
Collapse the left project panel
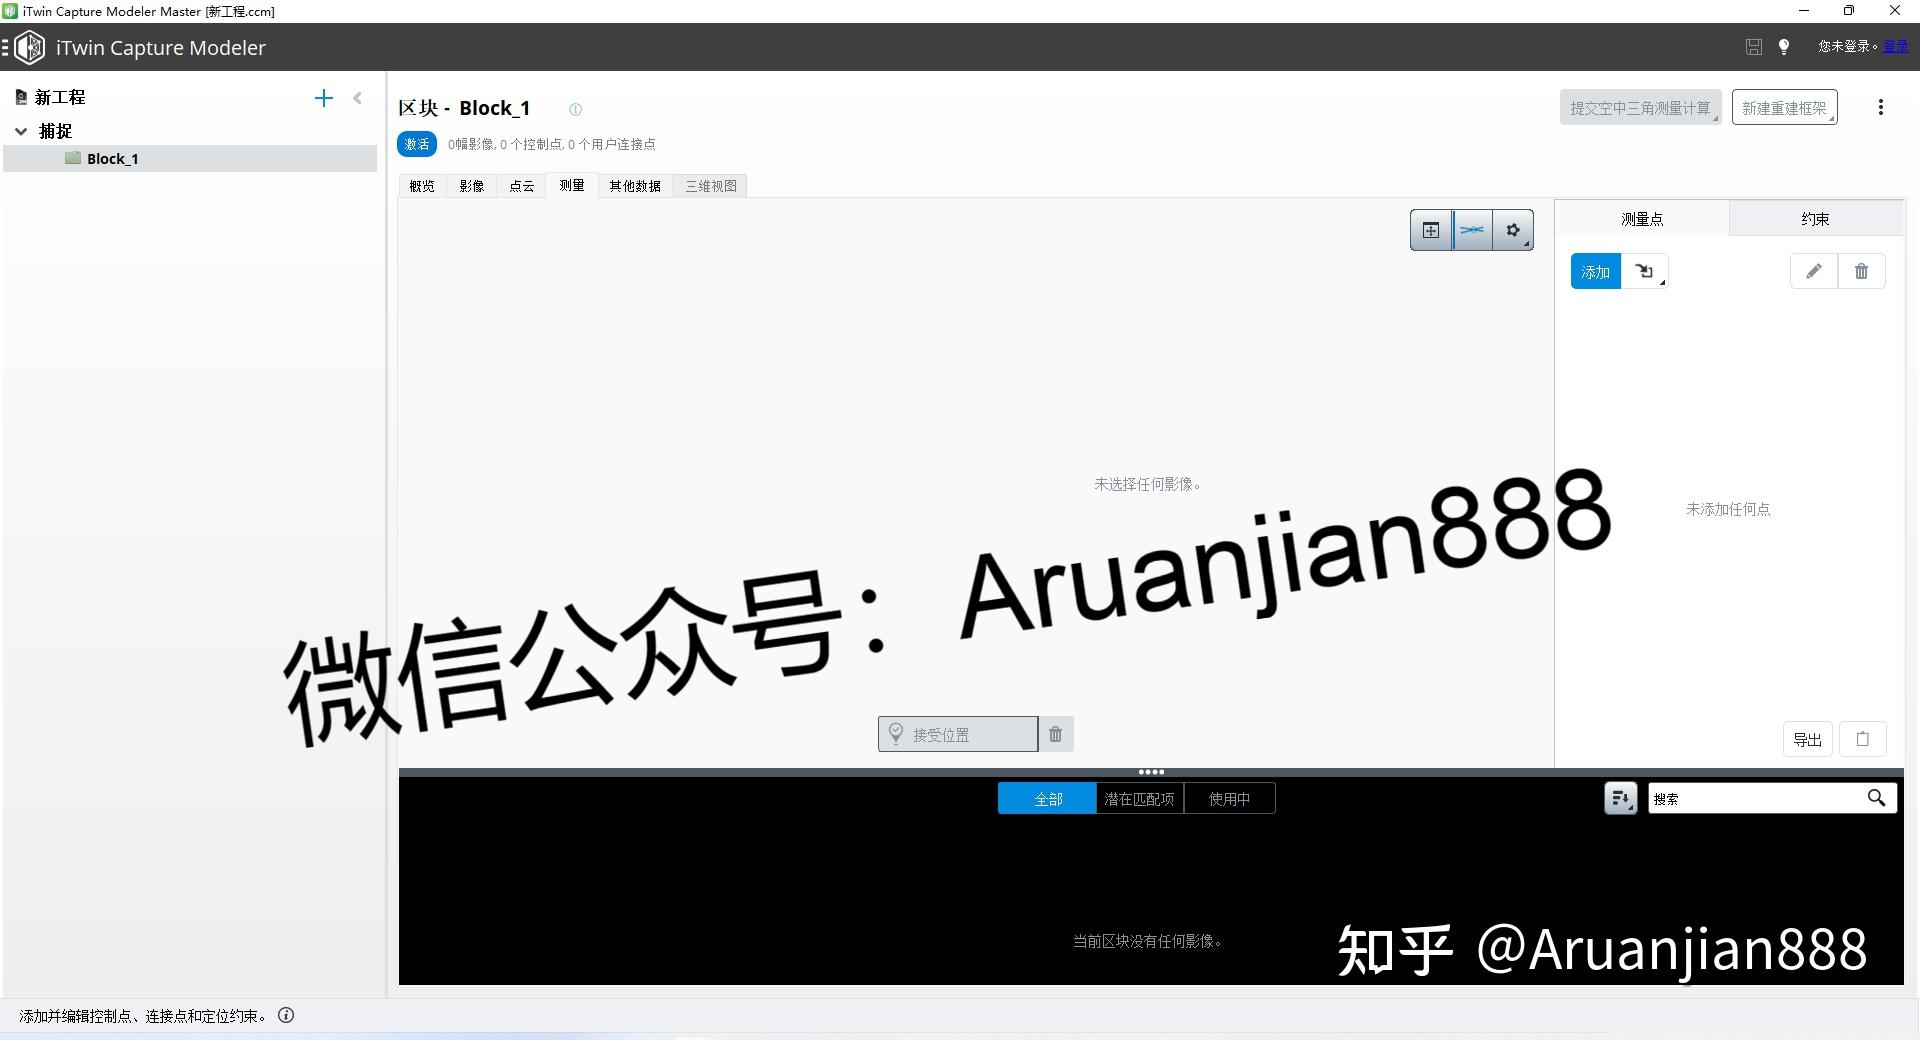(x=358, y=98)
